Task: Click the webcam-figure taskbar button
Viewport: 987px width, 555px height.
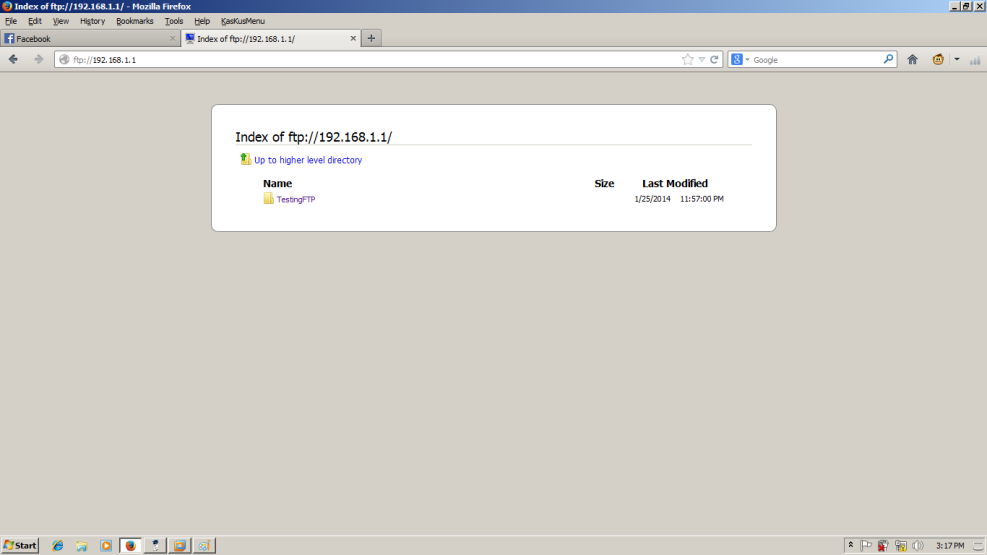Action: point(155,546)
